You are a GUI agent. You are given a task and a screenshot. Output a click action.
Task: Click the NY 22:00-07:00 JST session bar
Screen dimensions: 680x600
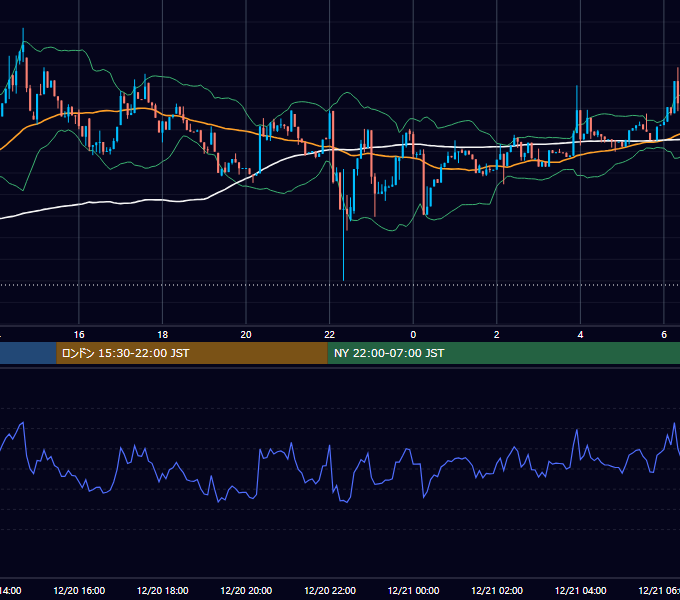[x=503, y=353]
